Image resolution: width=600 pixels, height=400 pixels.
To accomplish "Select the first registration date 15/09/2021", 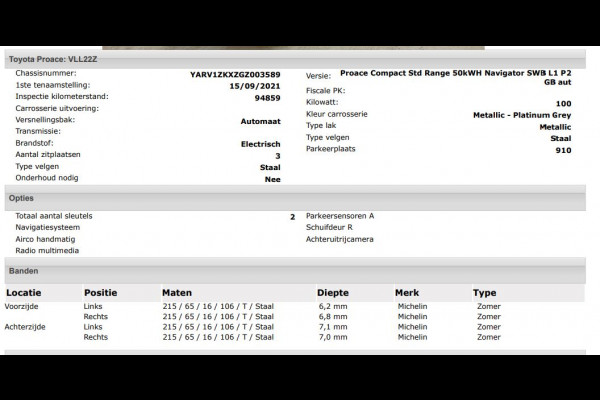I will (255, 86).
